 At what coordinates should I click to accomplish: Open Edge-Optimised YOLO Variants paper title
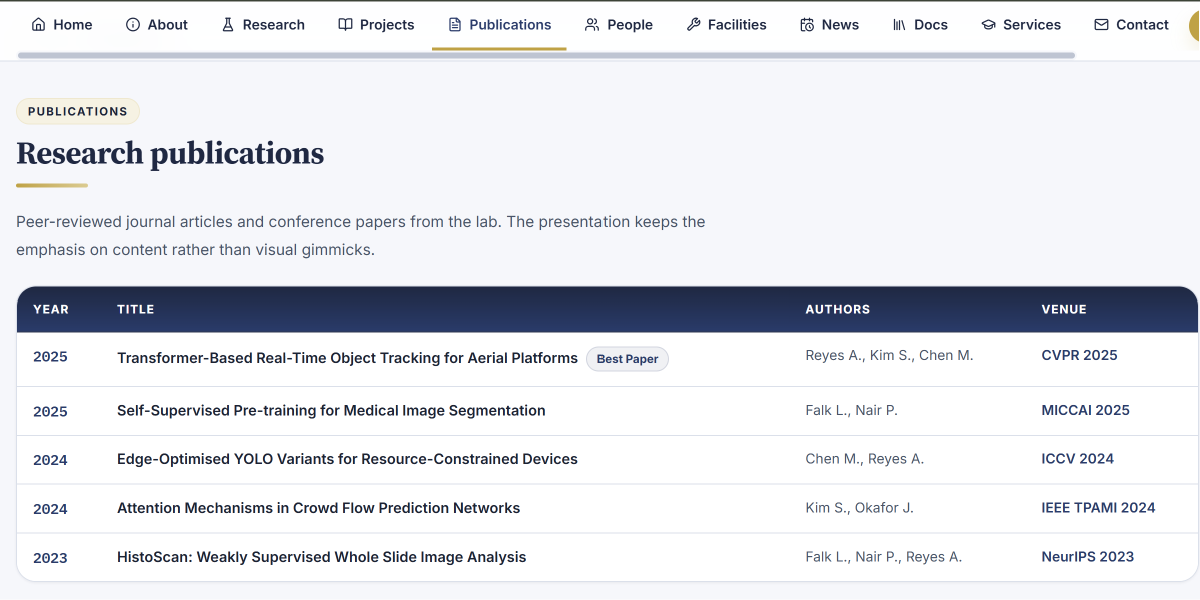347,459
